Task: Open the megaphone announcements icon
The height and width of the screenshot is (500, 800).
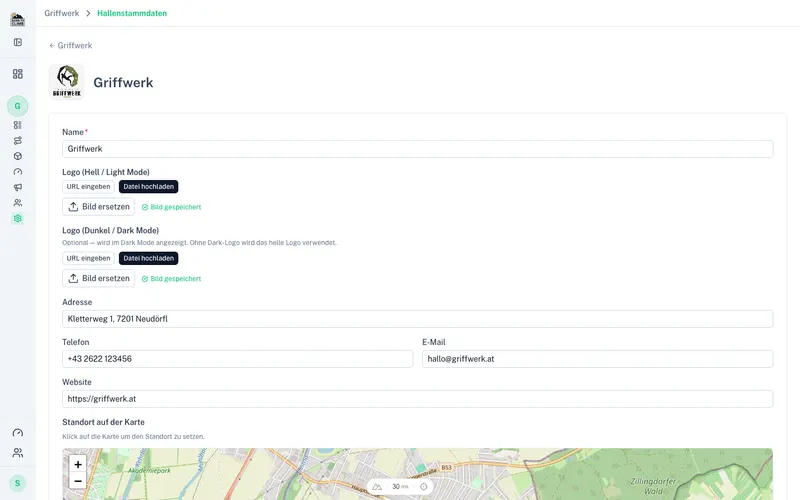Action: (x=18, y=187)
